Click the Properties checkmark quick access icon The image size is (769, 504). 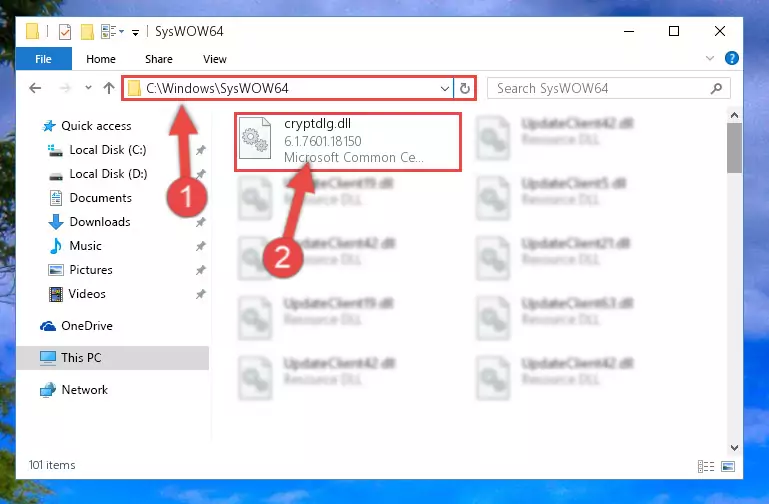[65, 32]
